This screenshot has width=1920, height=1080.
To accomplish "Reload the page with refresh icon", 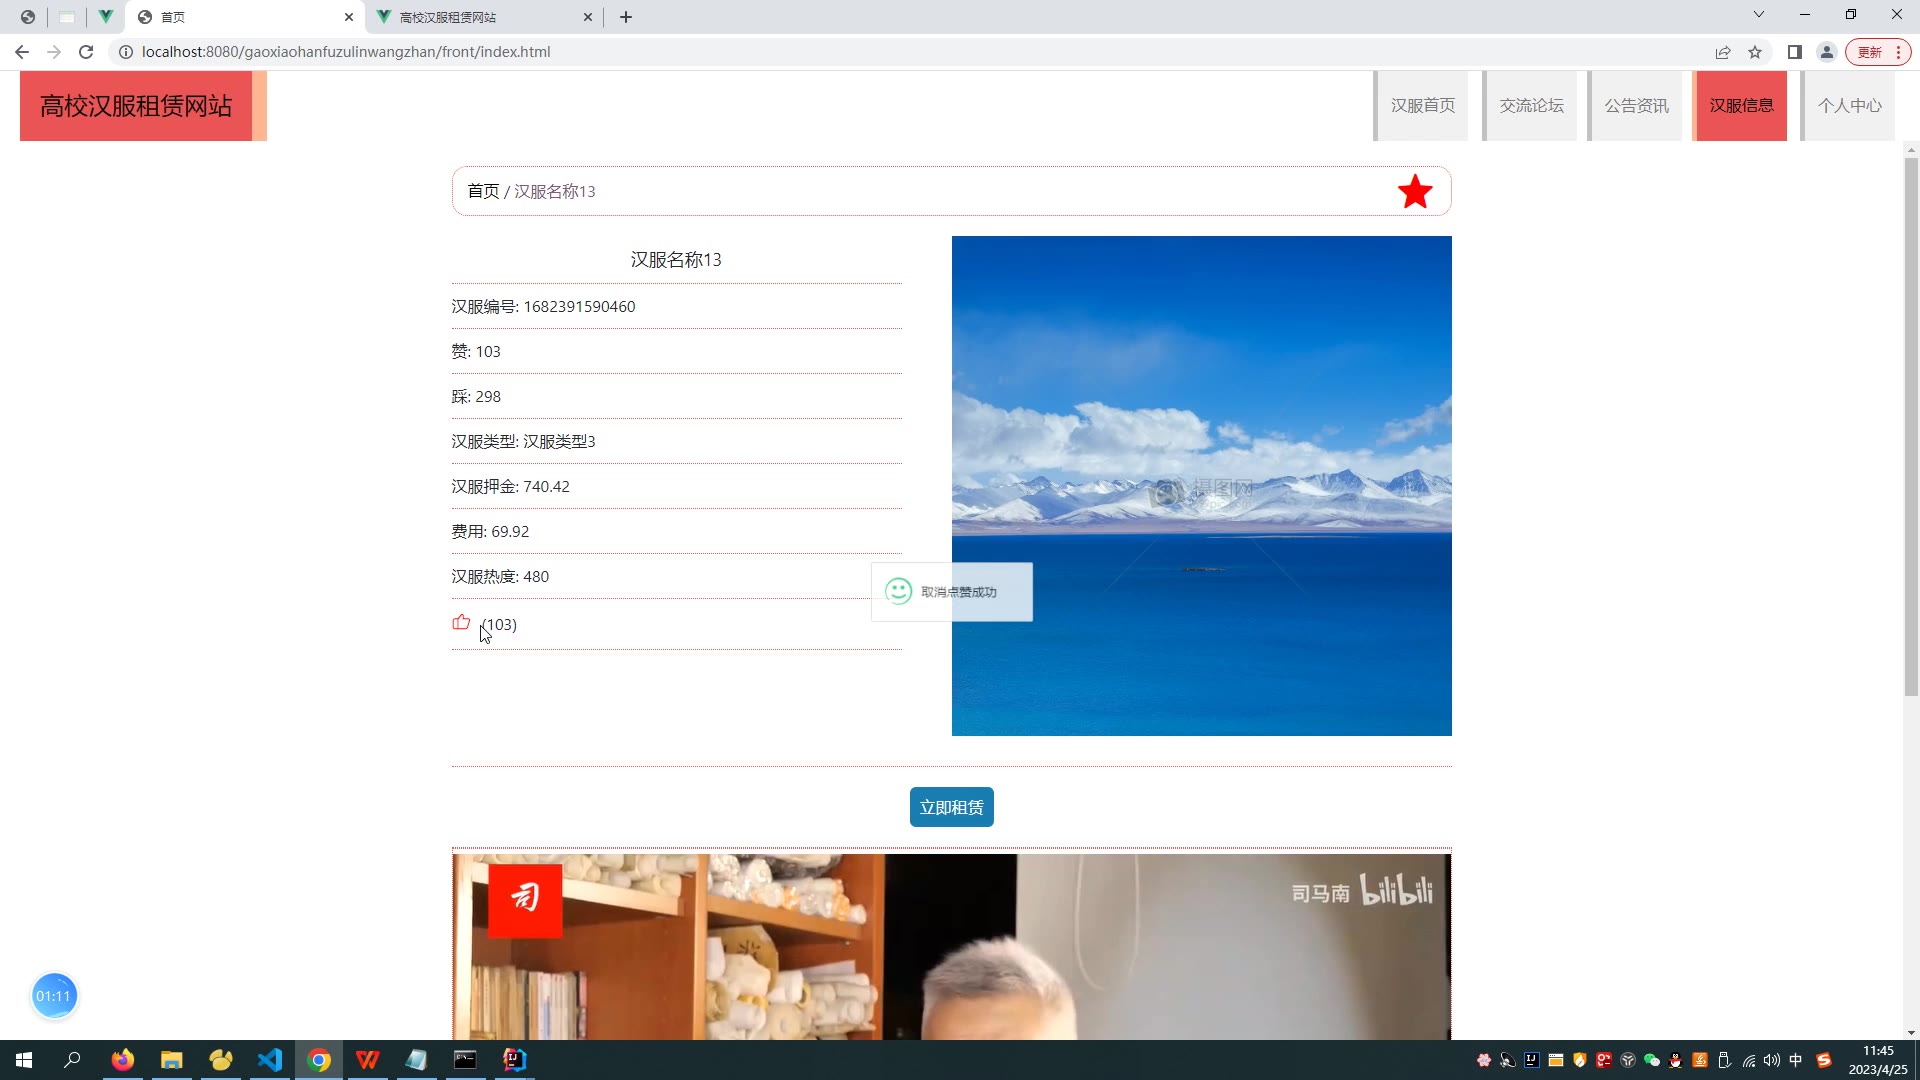I will (x=86, y=52).
